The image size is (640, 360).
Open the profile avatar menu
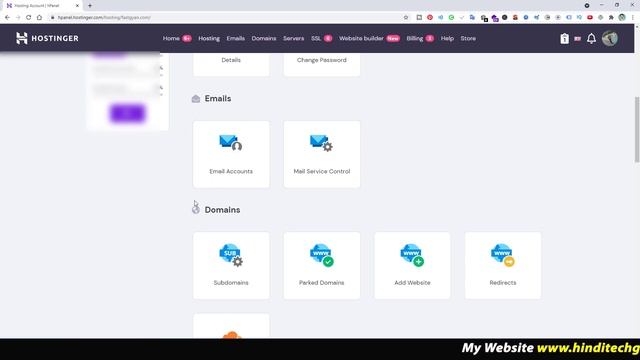(610, 38)
